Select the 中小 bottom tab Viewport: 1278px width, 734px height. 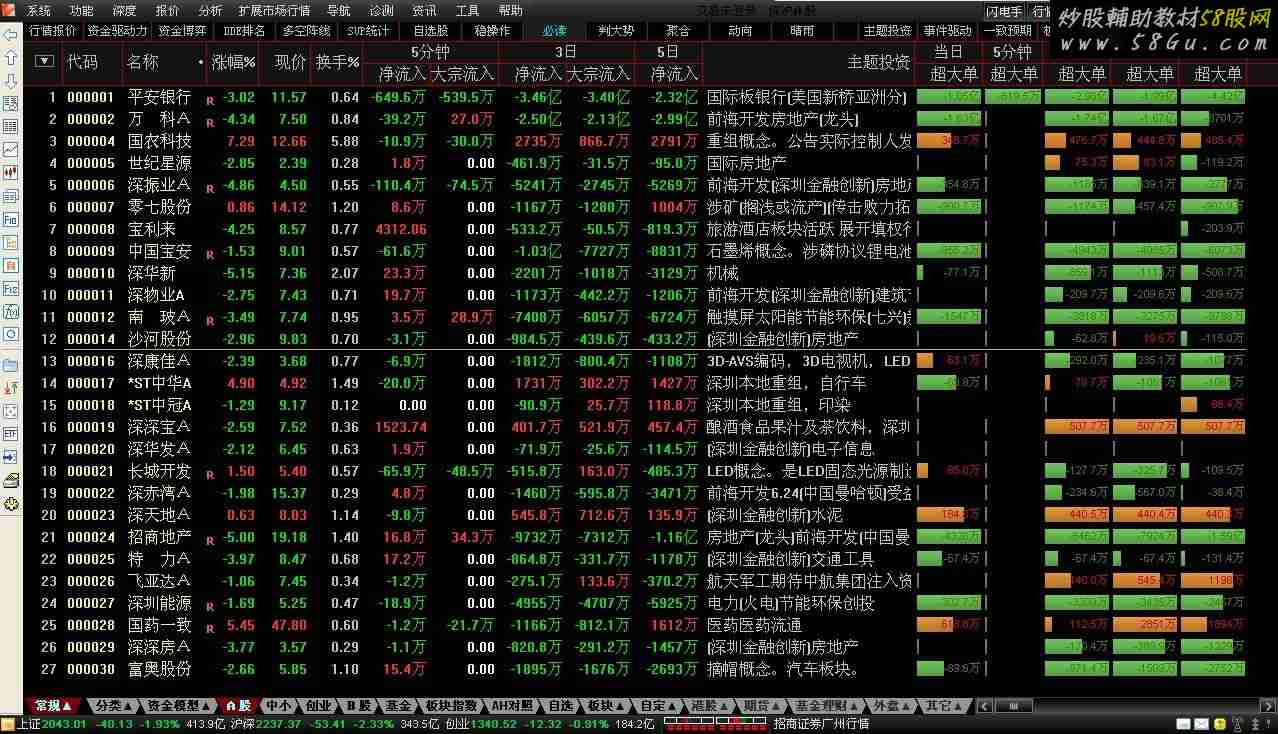[x=278, y=706]
